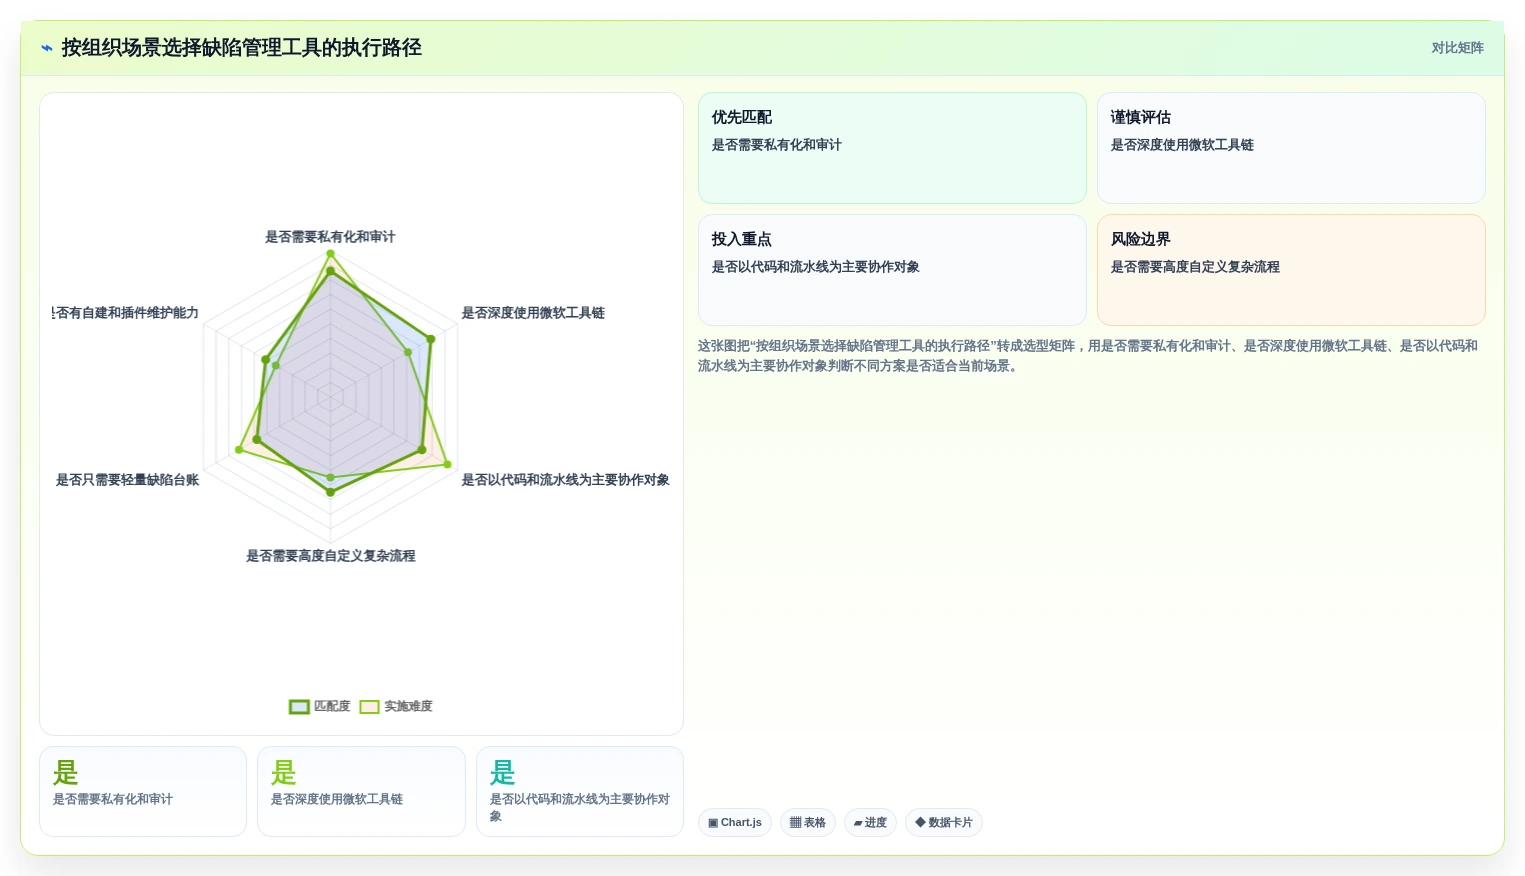The image size is (1525, 876).
Task: Click the blue lightning icon beside the title
Action: coord(47,48)
